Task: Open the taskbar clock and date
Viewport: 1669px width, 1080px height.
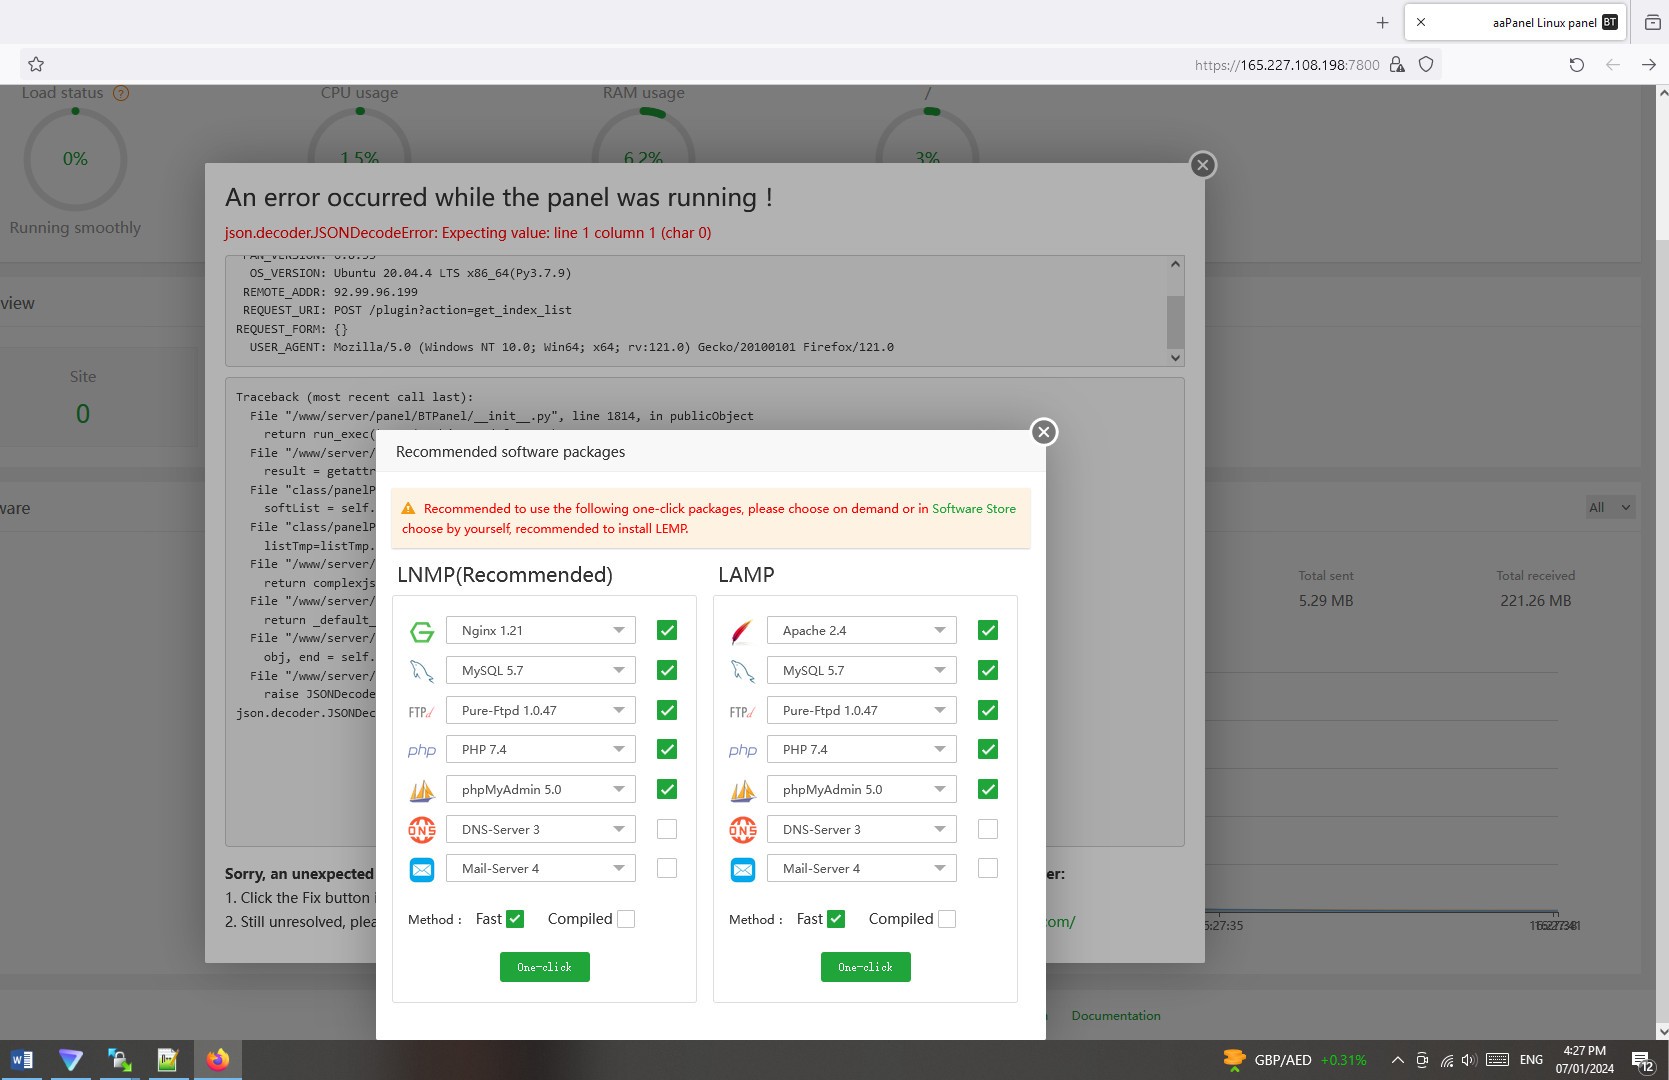Action: tap(1584, 1060)
